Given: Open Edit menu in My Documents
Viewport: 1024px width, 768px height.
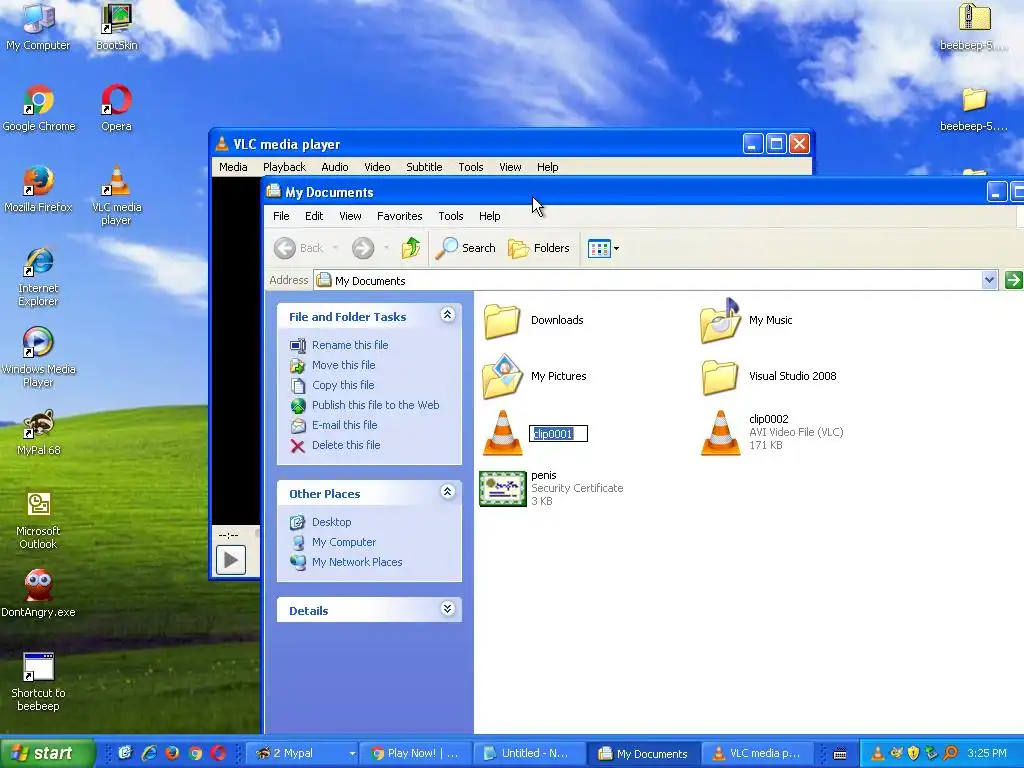Looking at the screenshot, I should pos(313,216).
